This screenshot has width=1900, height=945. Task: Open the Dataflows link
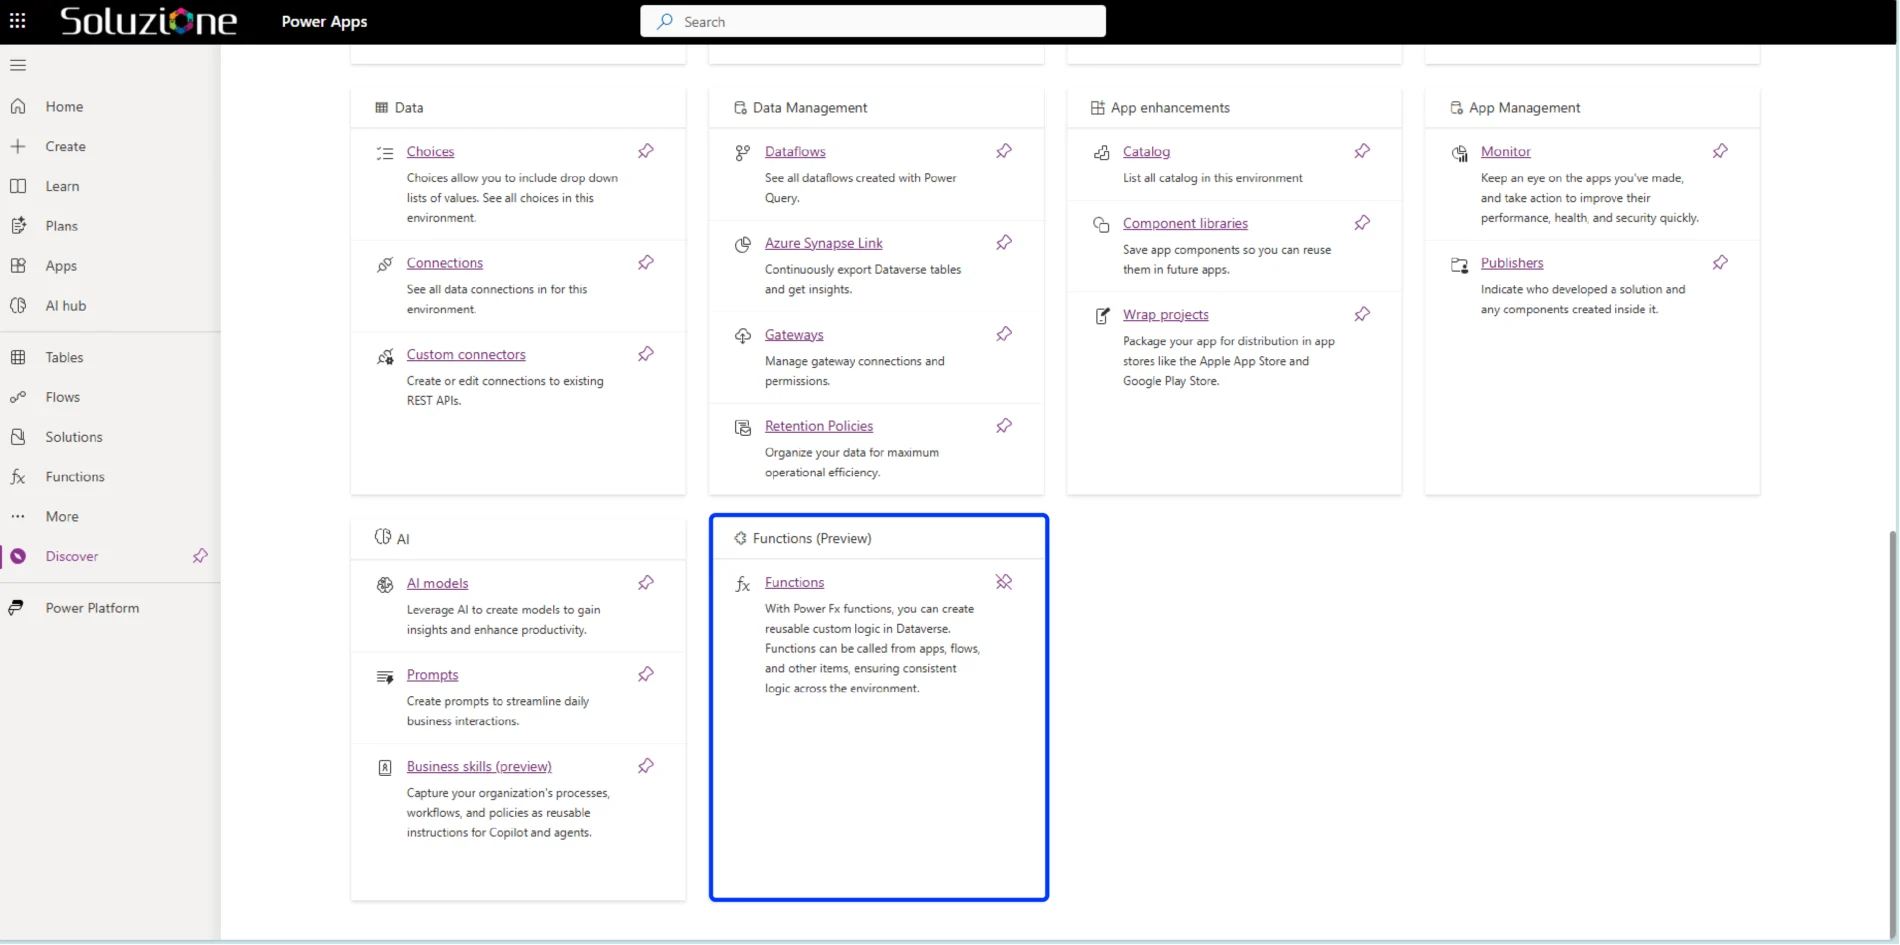click(x=795, y=152)
